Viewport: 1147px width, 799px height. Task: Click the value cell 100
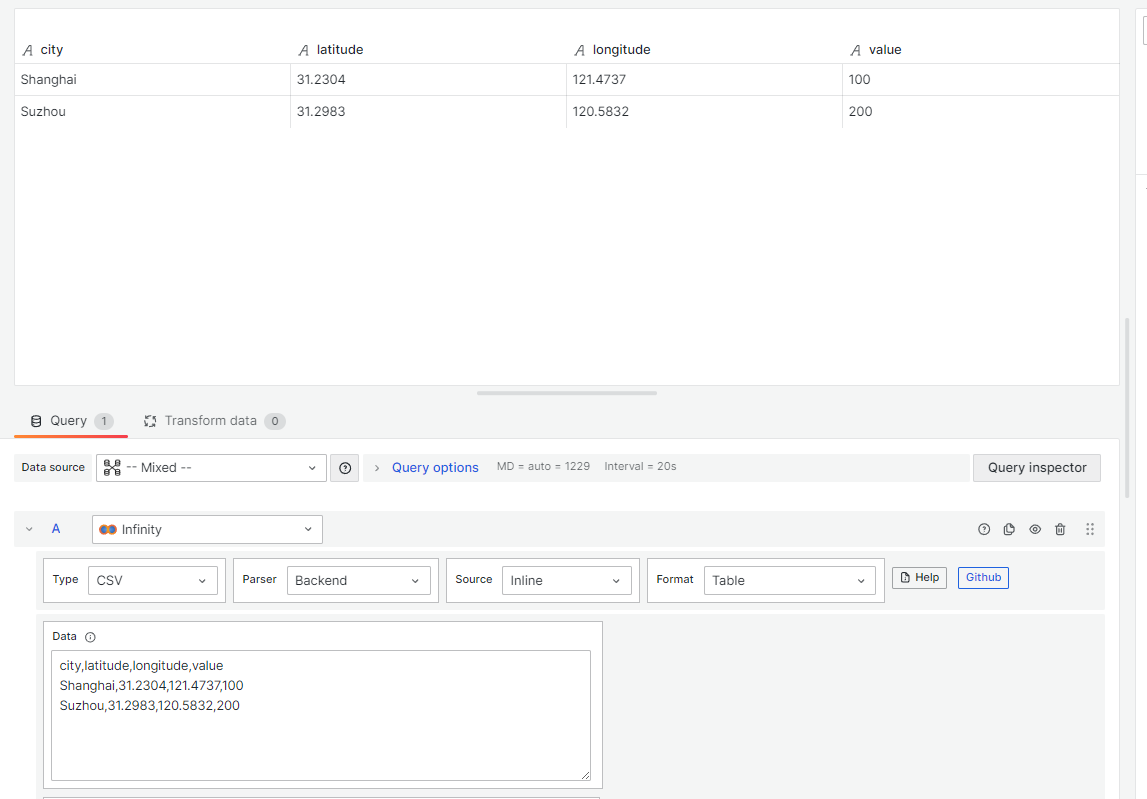981,80
